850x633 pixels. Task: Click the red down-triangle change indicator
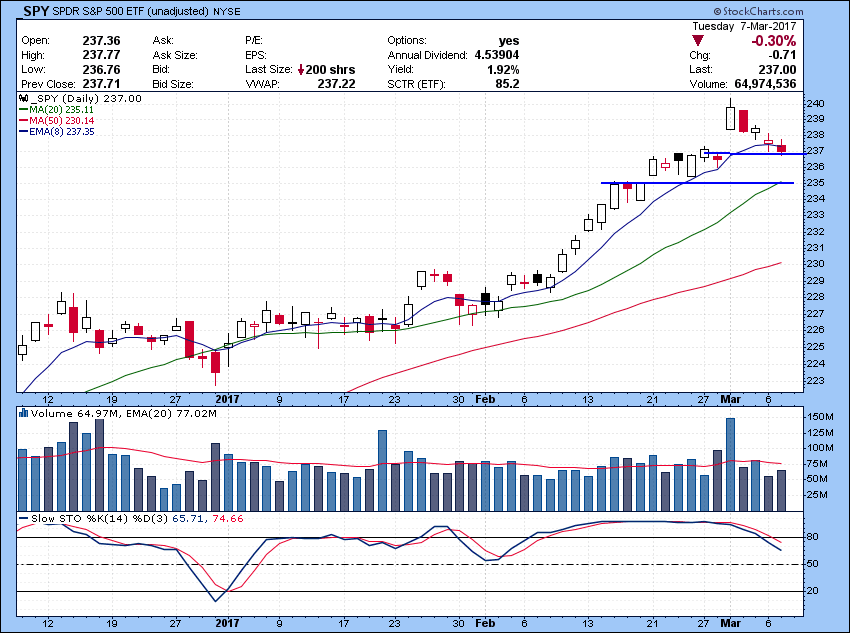(x=698, y=41)
